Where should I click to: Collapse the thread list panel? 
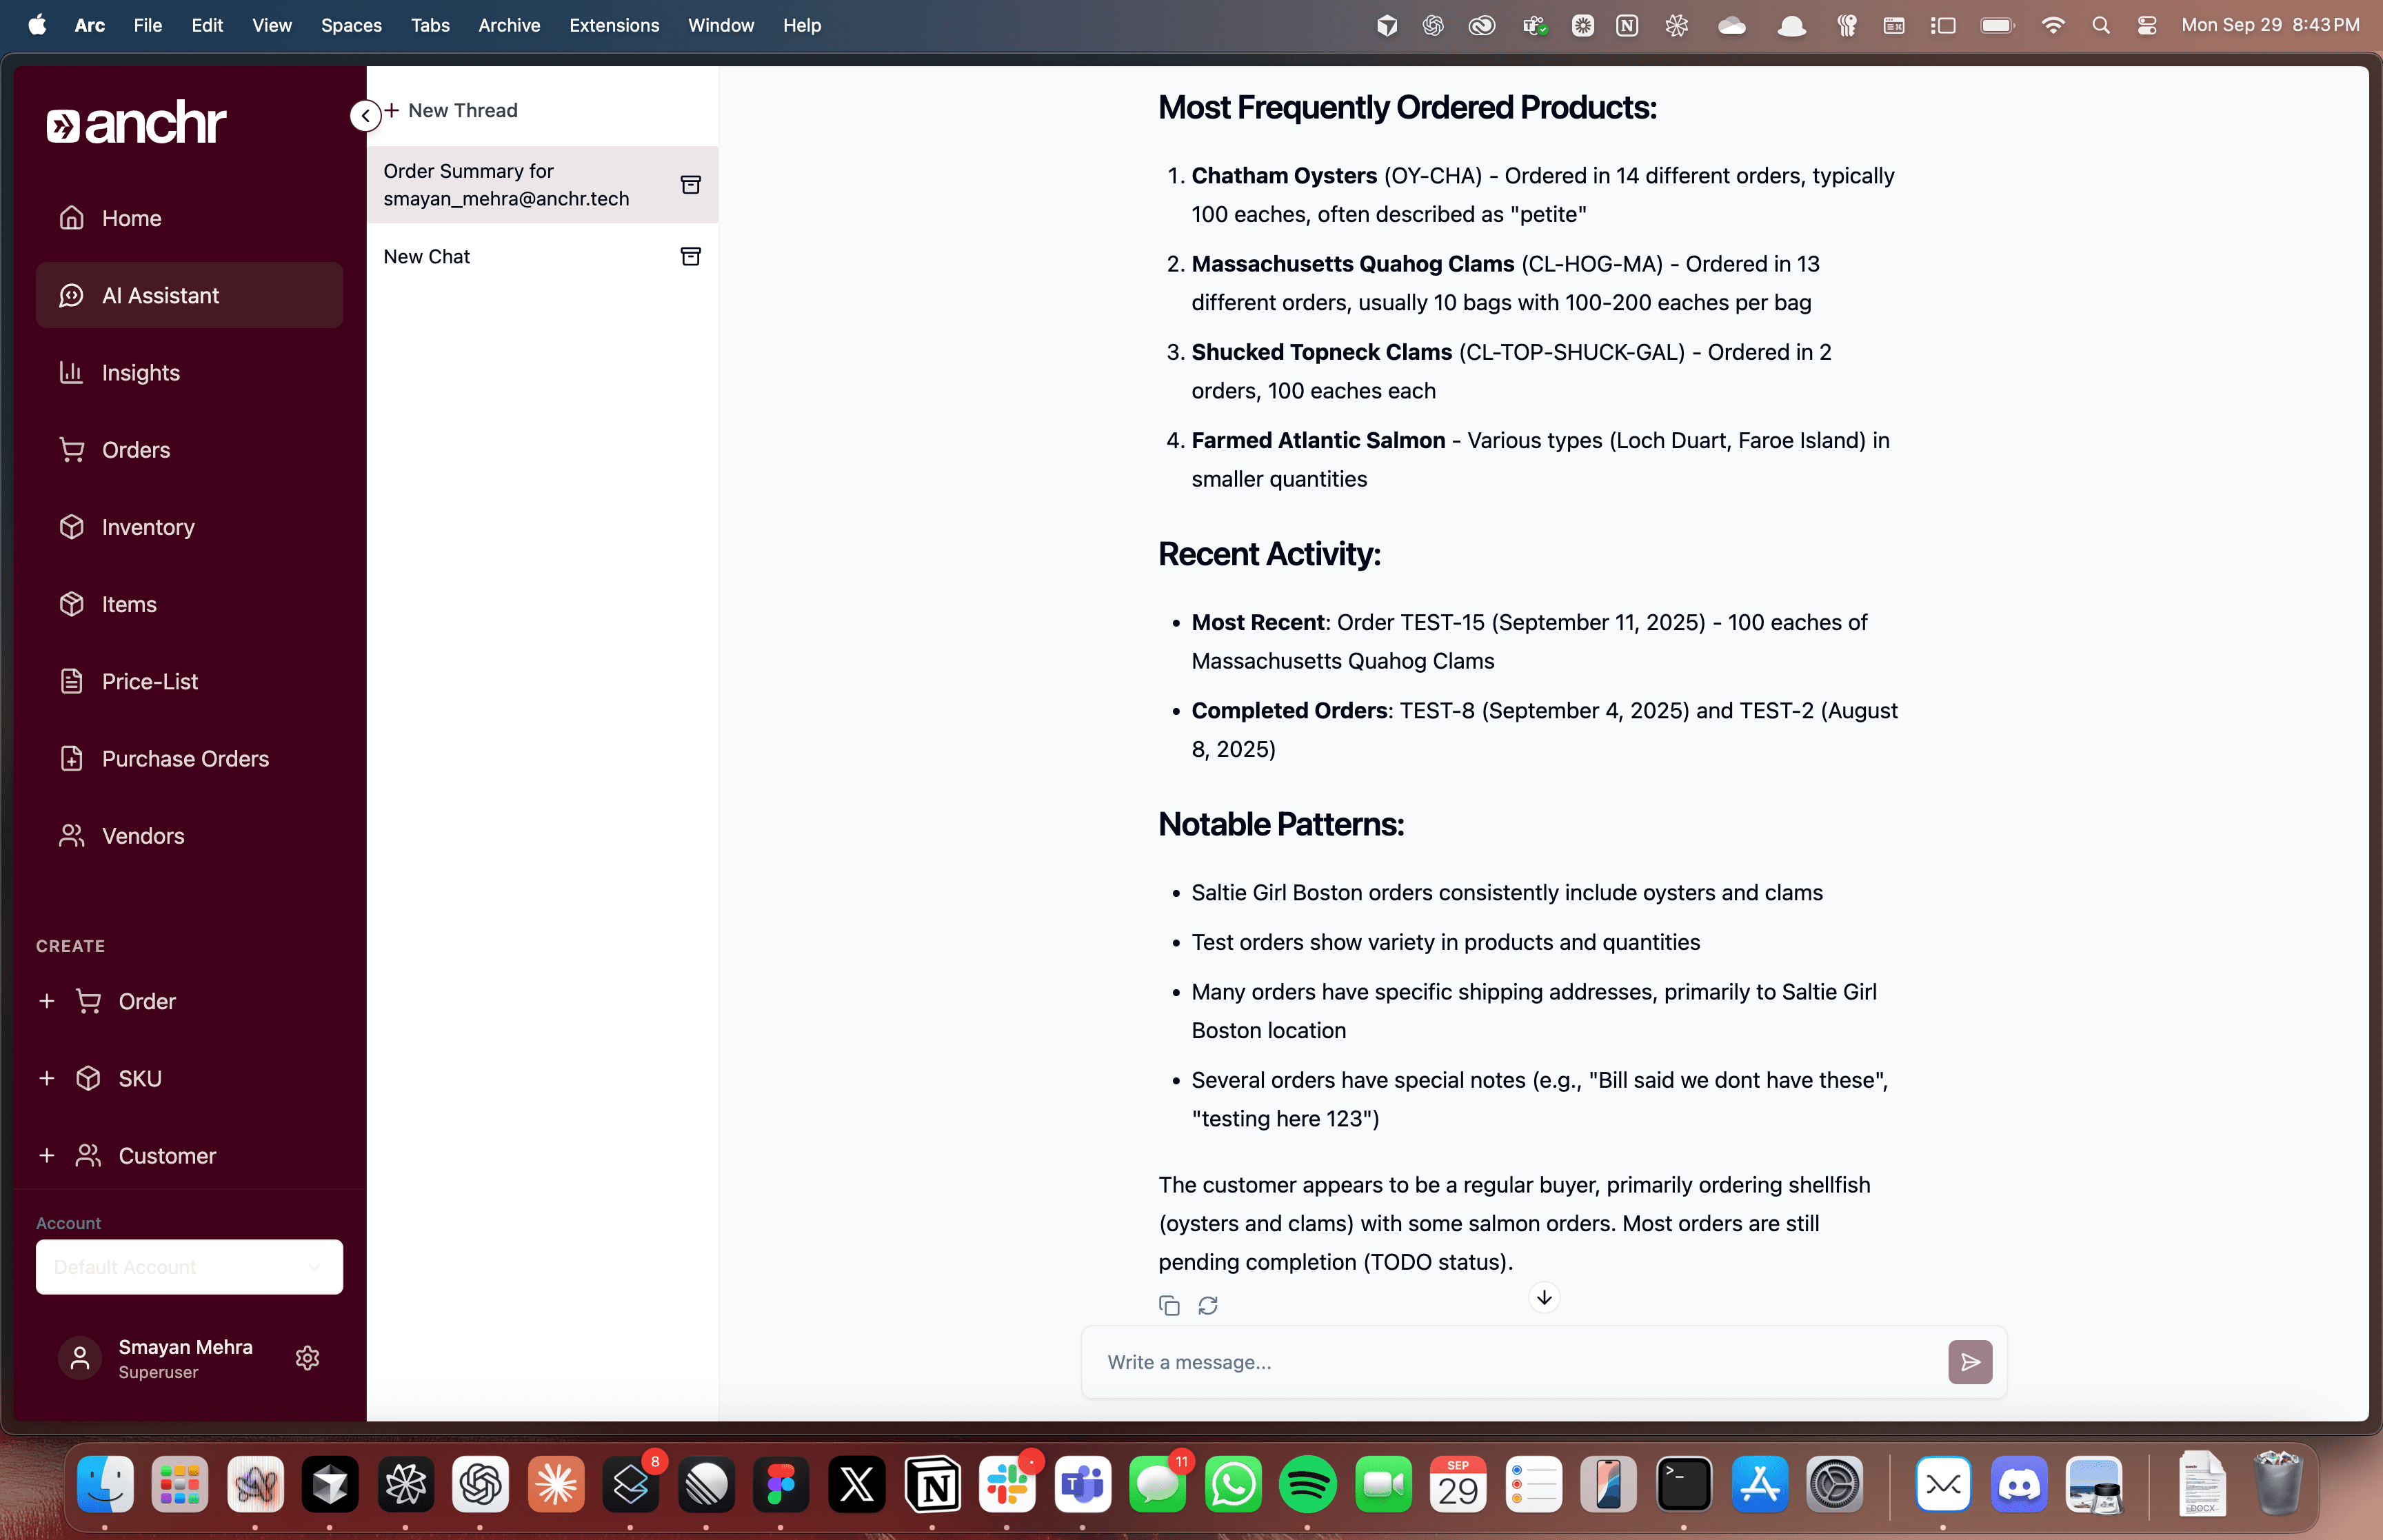click(x=365, y=116)
